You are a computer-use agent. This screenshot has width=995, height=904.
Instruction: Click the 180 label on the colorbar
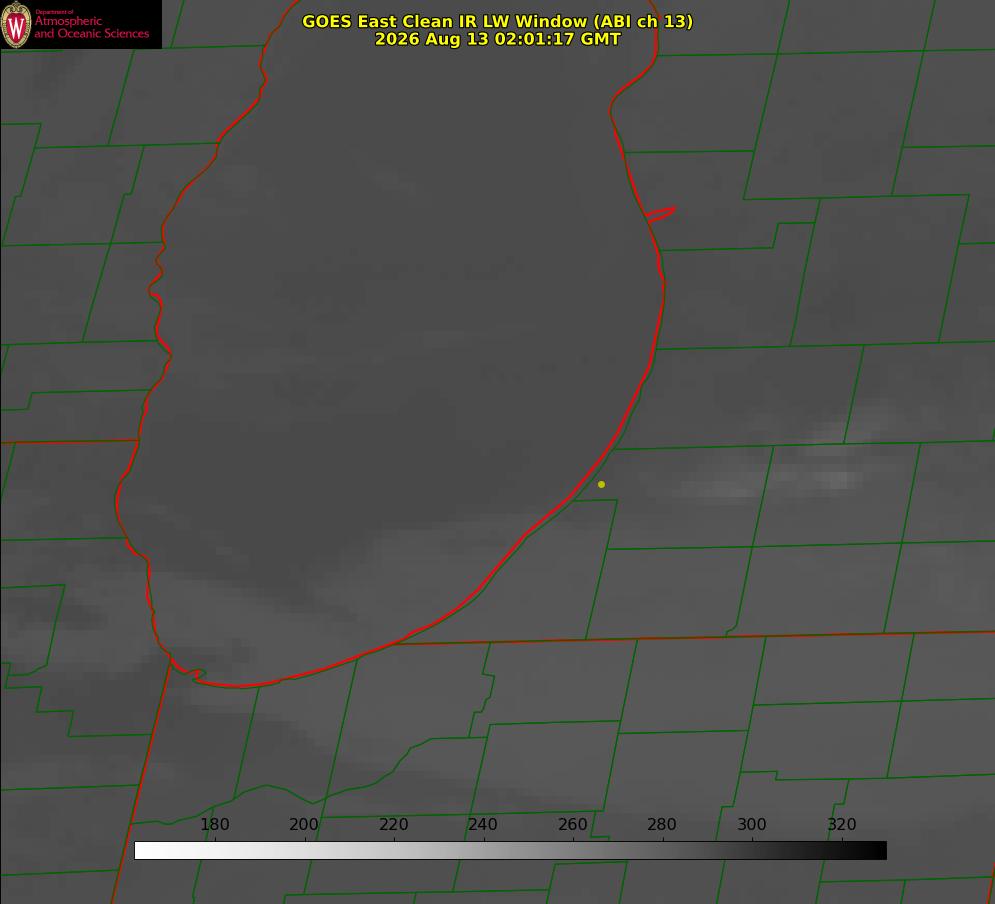click(214, 824)
